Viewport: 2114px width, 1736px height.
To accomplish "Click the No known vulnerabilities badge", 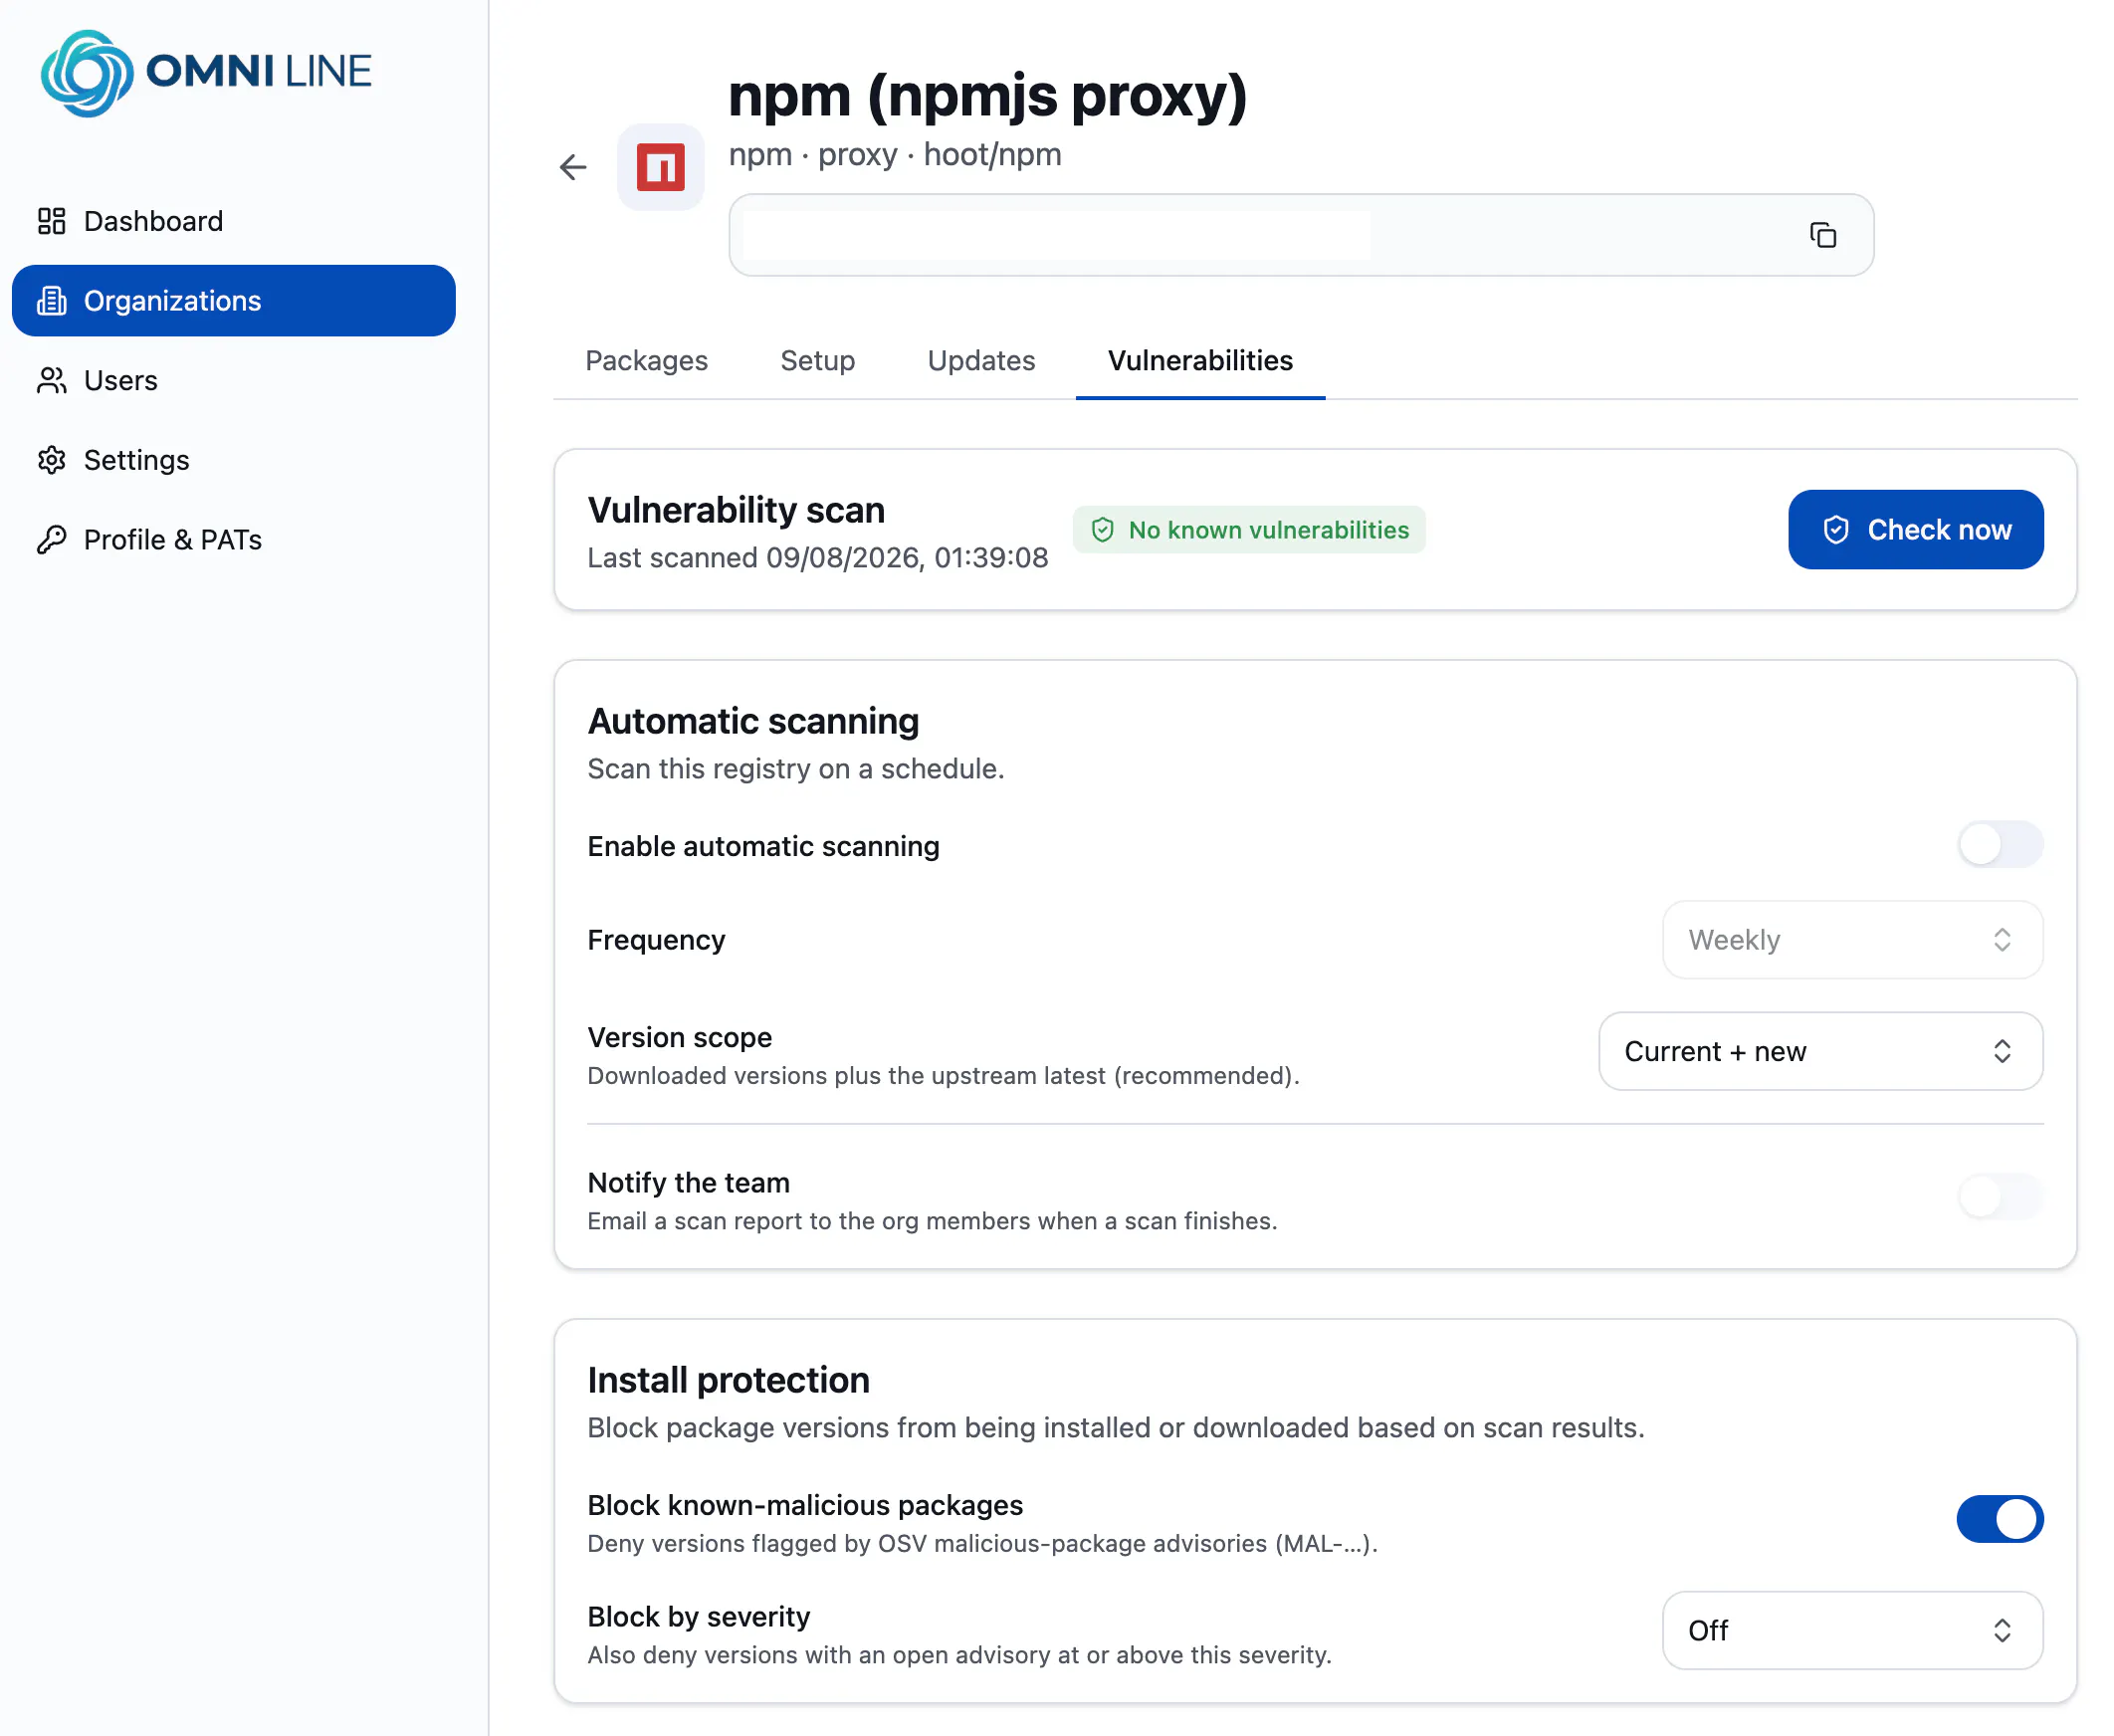I will pos(1249,530).
